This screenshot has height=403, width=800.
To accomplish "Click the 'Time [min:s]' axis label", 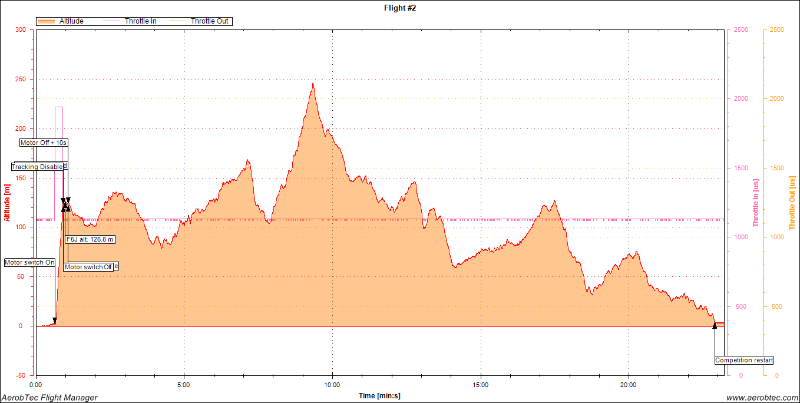I will (380, 396).
